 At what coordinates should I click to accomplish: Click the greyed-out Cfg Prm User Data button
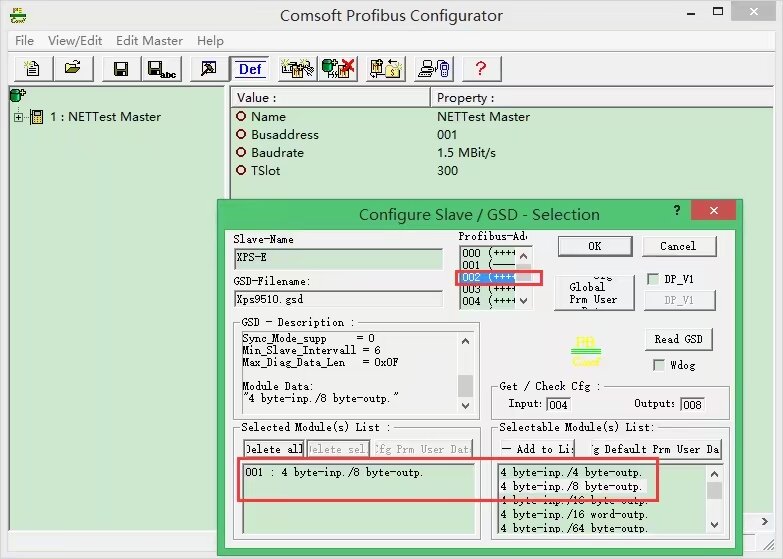coord(422,449)
